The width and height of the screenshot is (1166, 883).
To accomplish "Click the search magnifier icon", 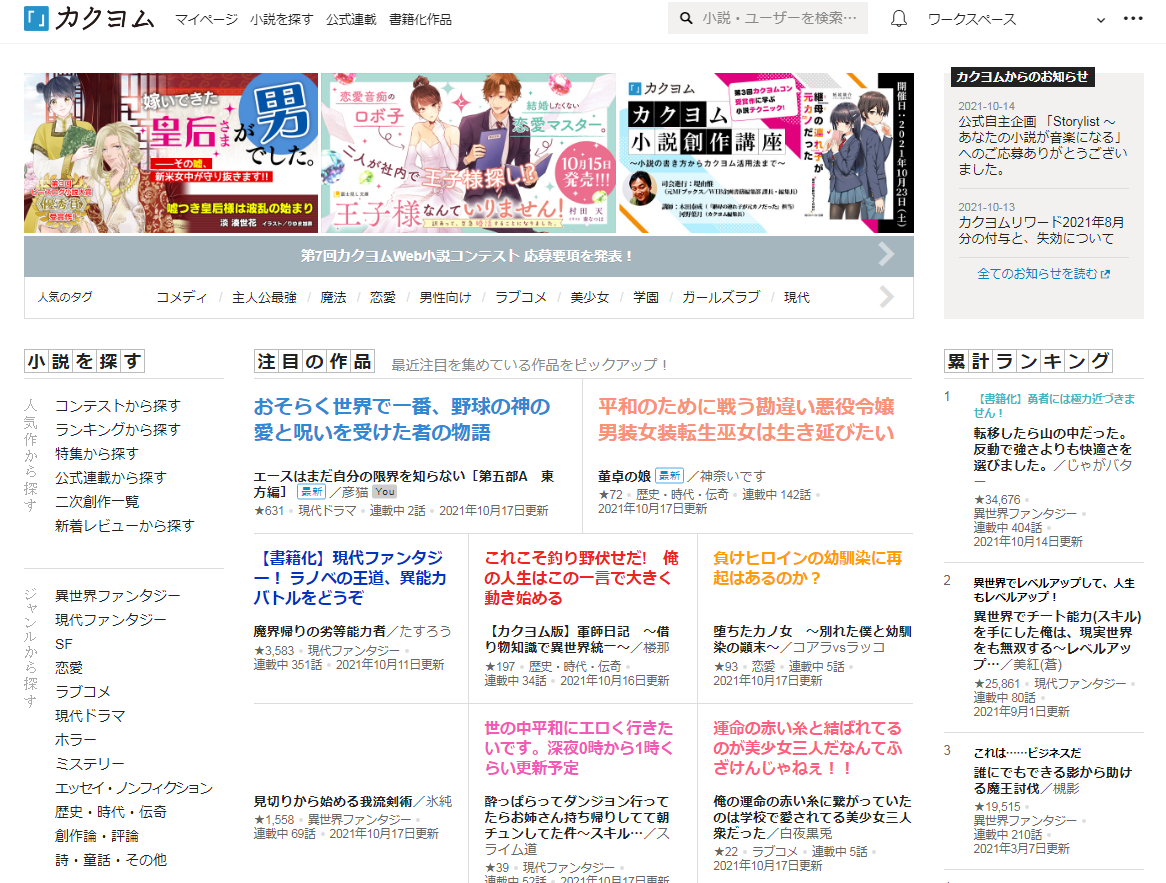I will pyautogui.click(x=686, y=19).
